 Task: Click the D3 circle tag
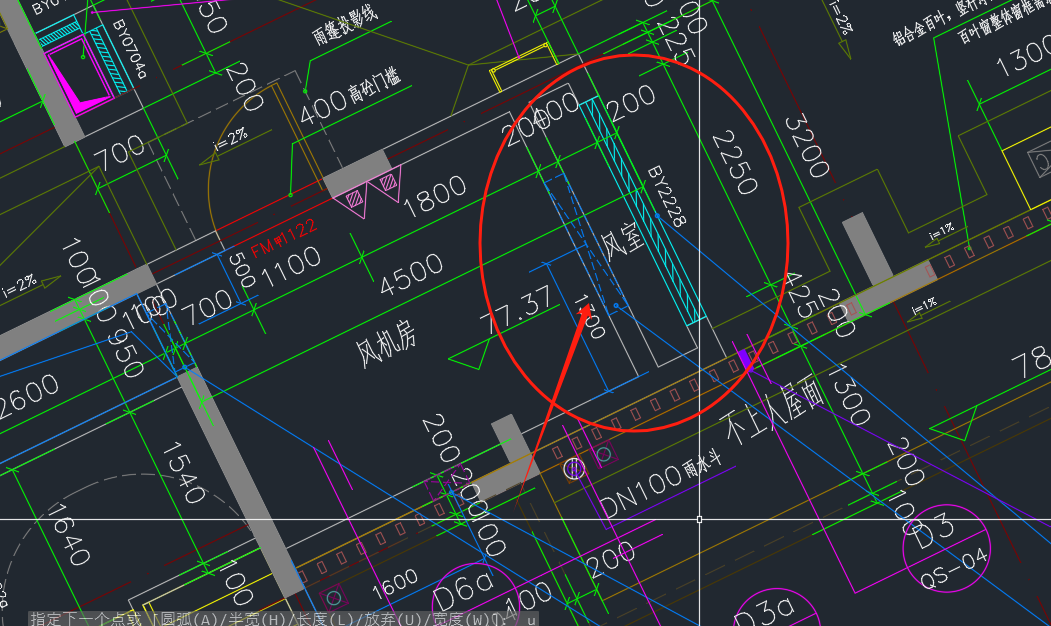tap(946, 549)
